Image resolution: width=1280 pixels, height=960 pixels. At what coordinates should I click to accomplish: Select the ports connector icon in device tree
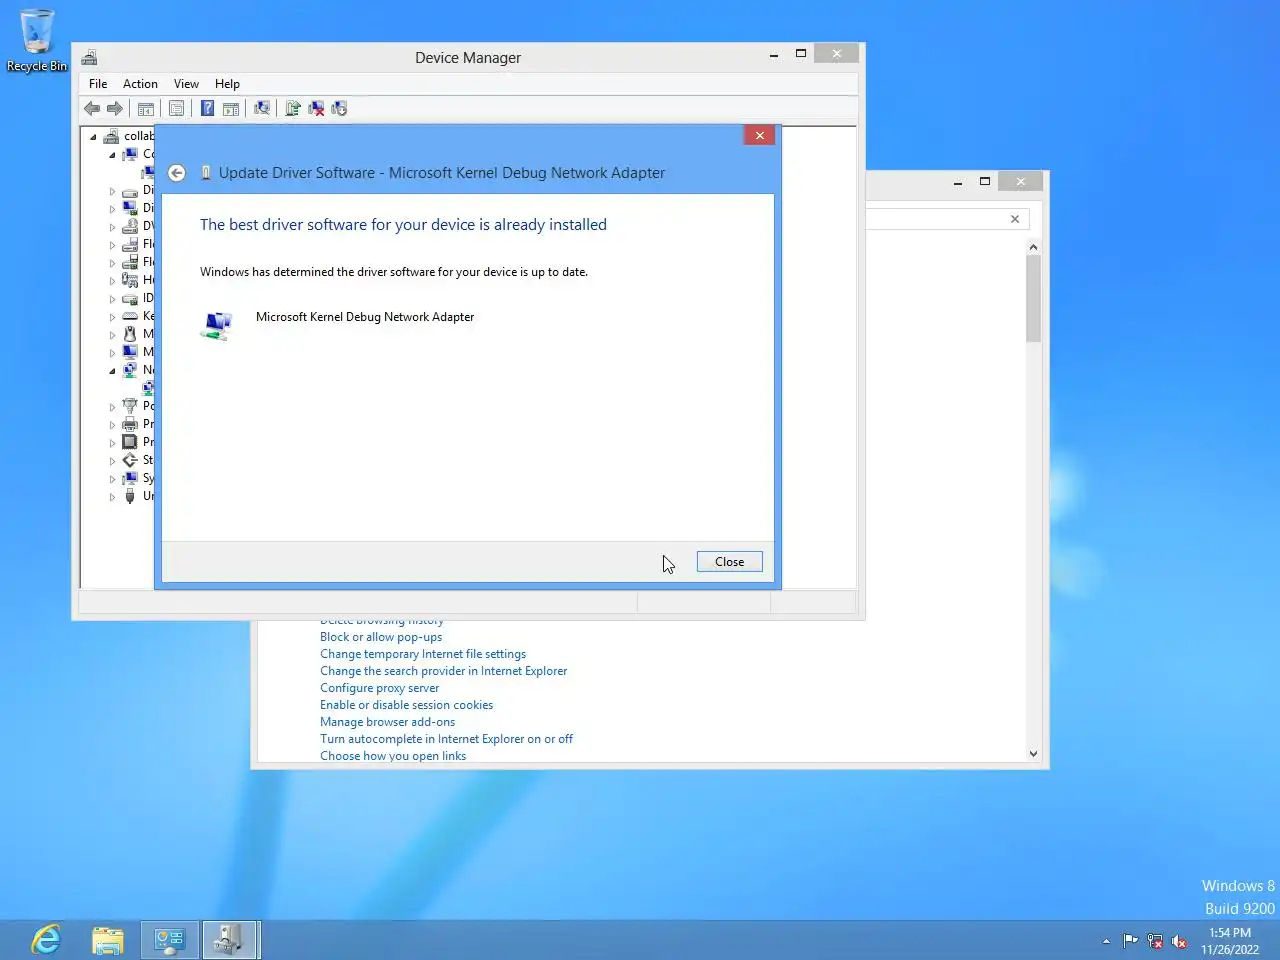130,406
